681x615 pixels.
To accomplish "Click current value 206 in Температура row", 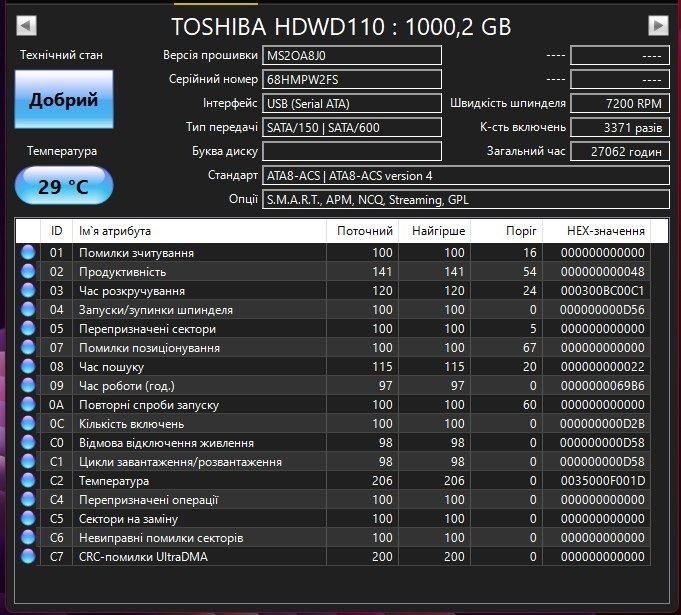I will 382,481.
